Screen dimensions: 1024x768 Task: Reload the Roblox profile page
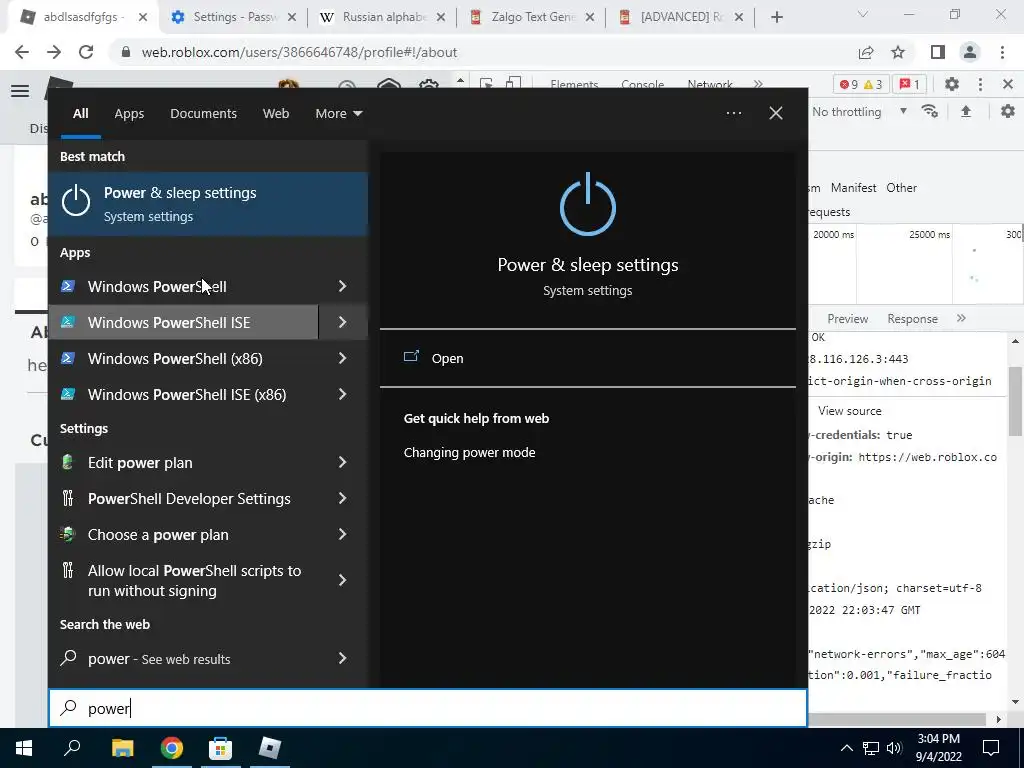click(x=86, y=52)
